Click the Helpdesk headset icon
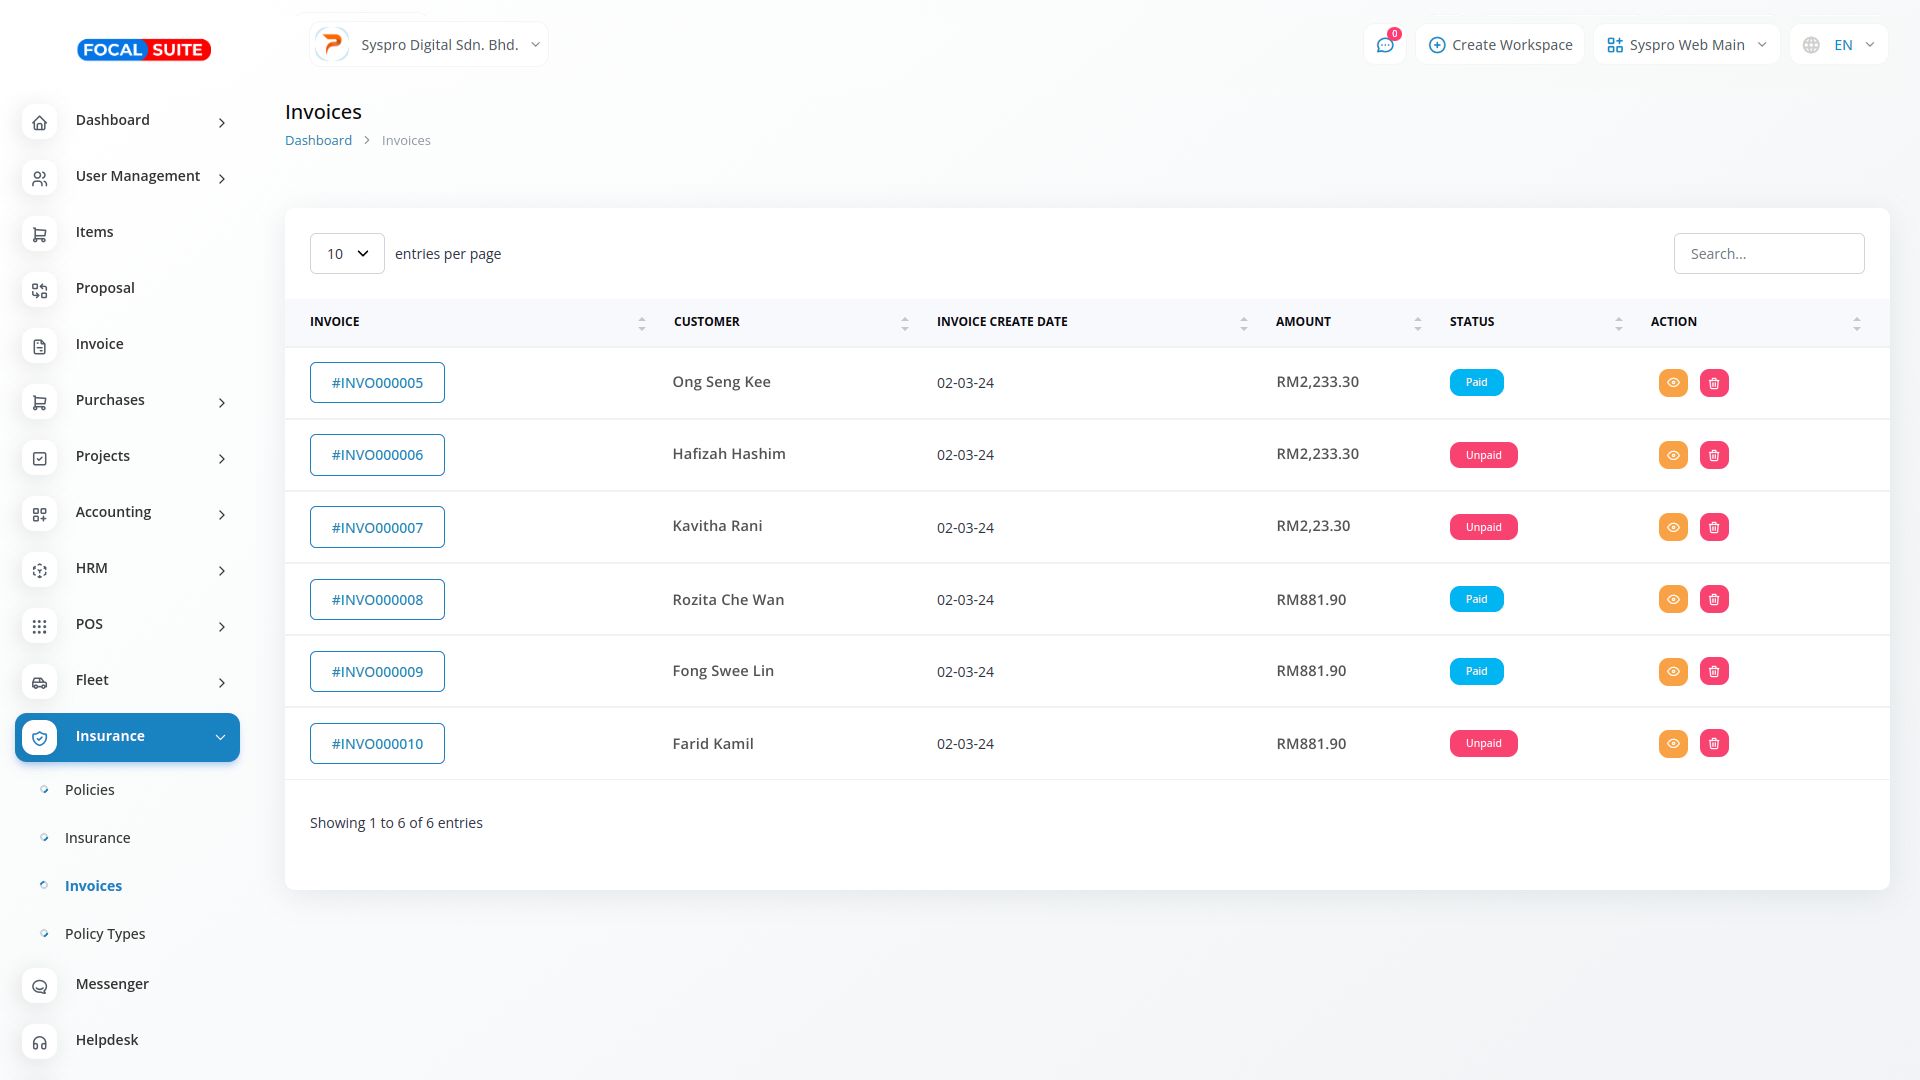Screen dimensions: 1920x1080 pyautogui.click(x=40, y=1042)
